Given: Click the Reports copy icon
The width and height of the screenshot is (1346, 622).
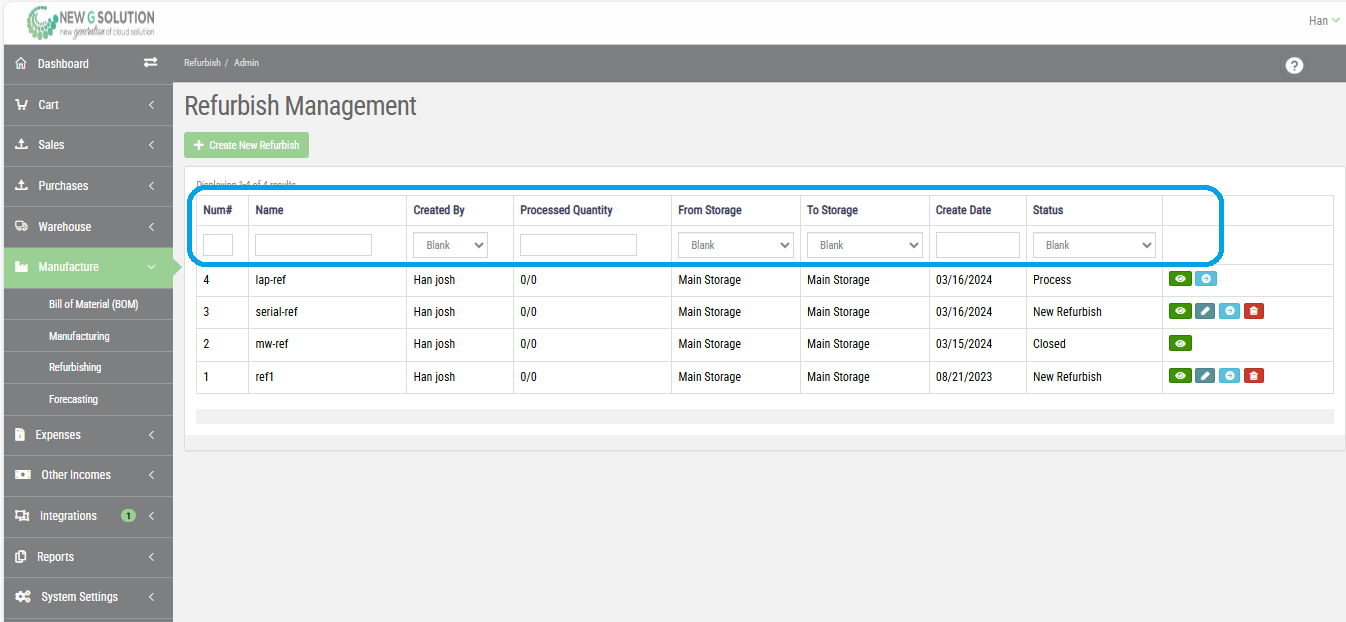Looking at the screenshot, I should (x=21, y=556).
